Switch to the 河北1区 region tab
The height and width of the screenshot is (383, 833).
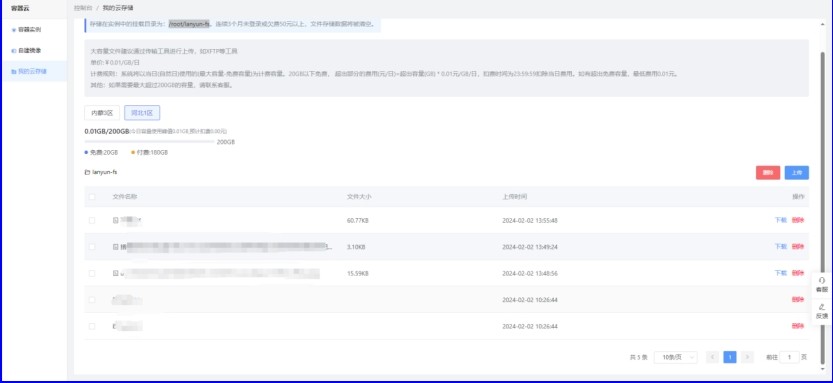[142, 113]
